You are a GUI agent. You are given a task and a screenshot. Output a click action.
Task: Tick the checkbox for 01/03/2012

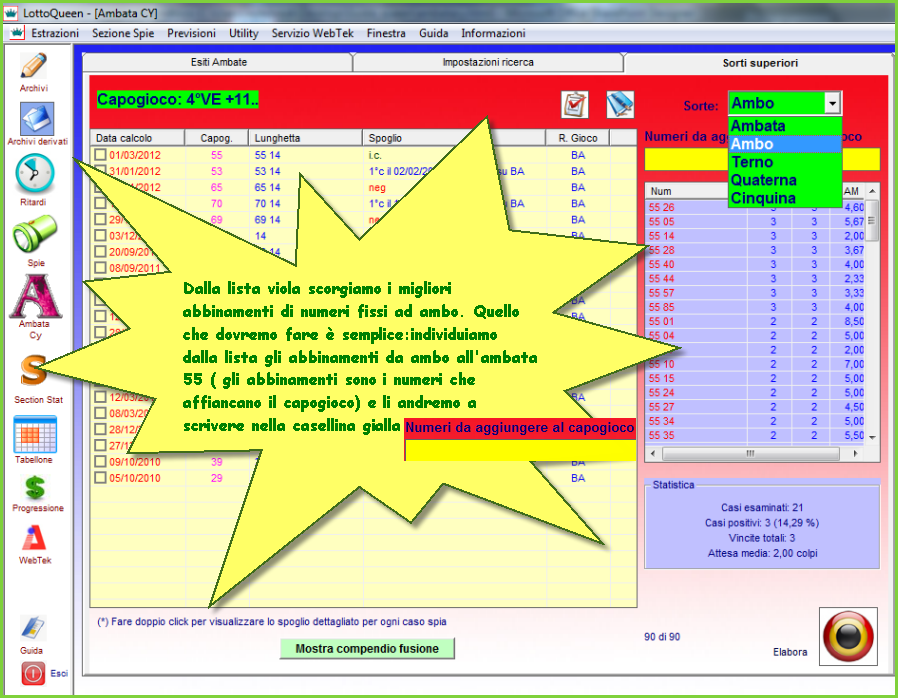pos(100,155)
